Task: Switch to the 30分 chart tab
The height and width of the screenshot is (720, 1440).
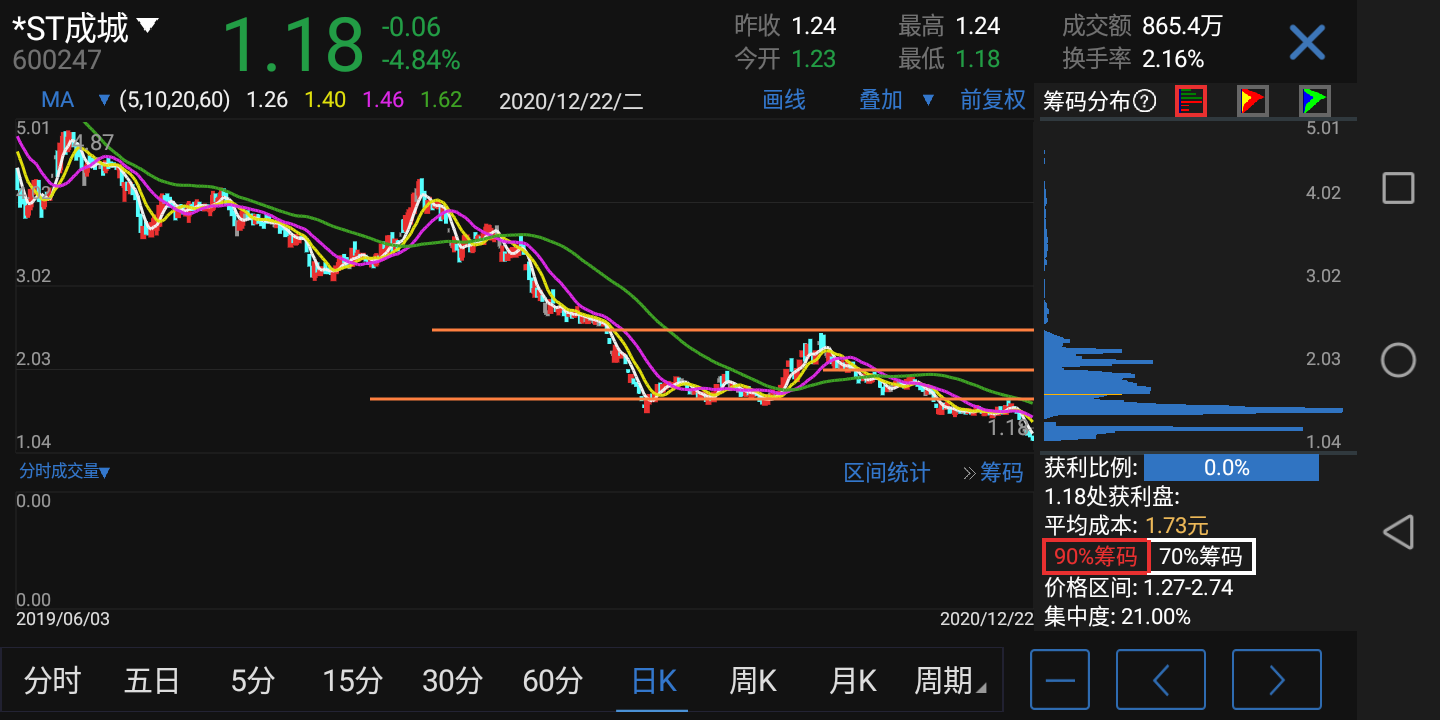Action: [x=452, y=681]
